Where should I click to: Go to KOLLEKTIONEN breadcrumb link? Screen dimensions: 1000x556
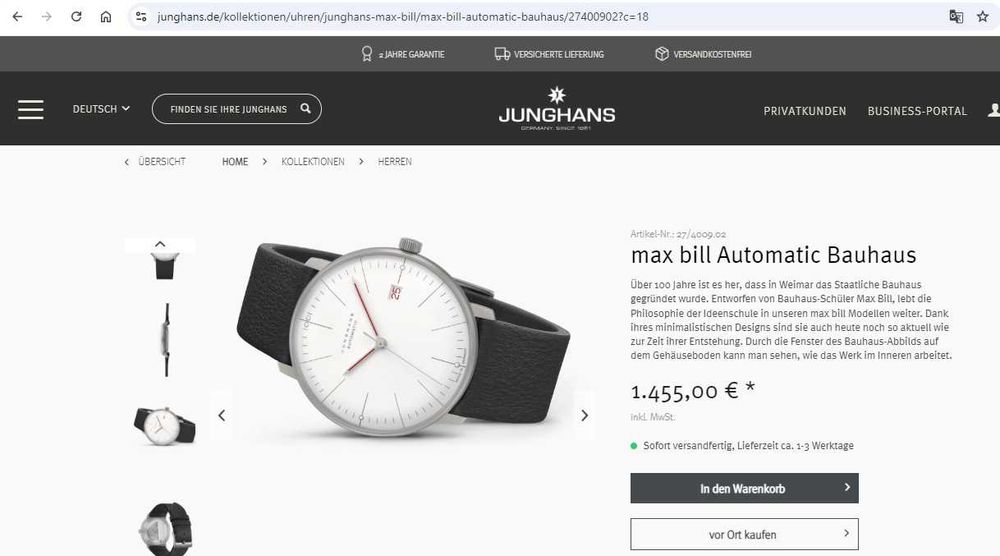tap(312, 162)
